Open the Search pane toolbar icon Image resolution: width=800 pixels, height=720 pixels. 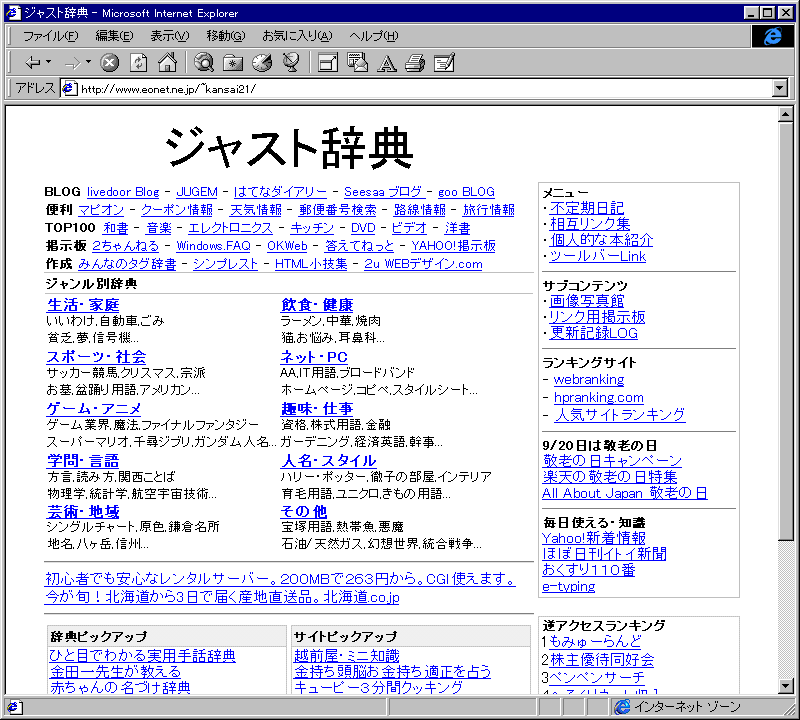[204, 63]
